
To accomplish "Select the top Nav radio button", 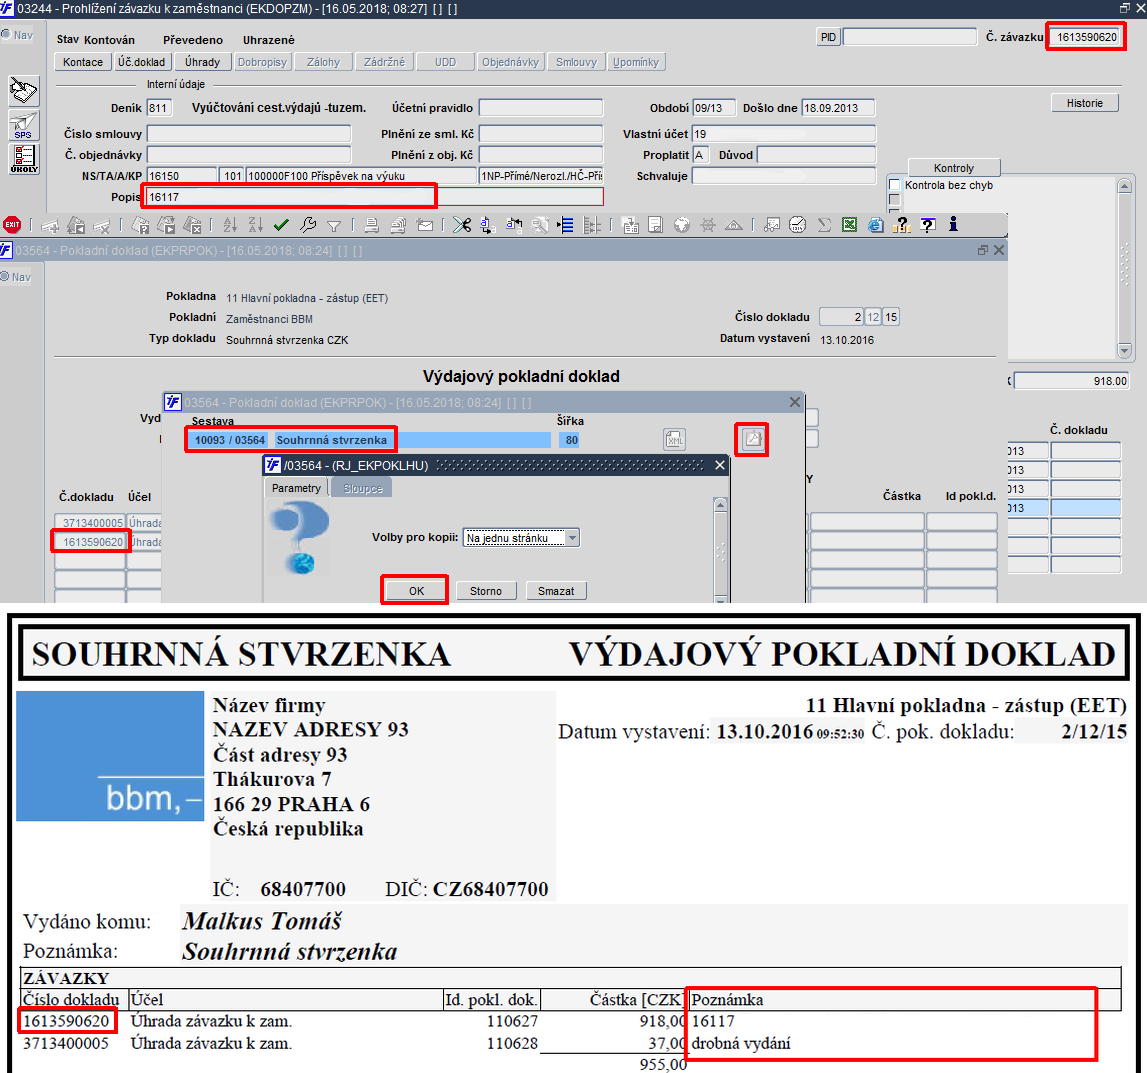I will click(5, 34).
